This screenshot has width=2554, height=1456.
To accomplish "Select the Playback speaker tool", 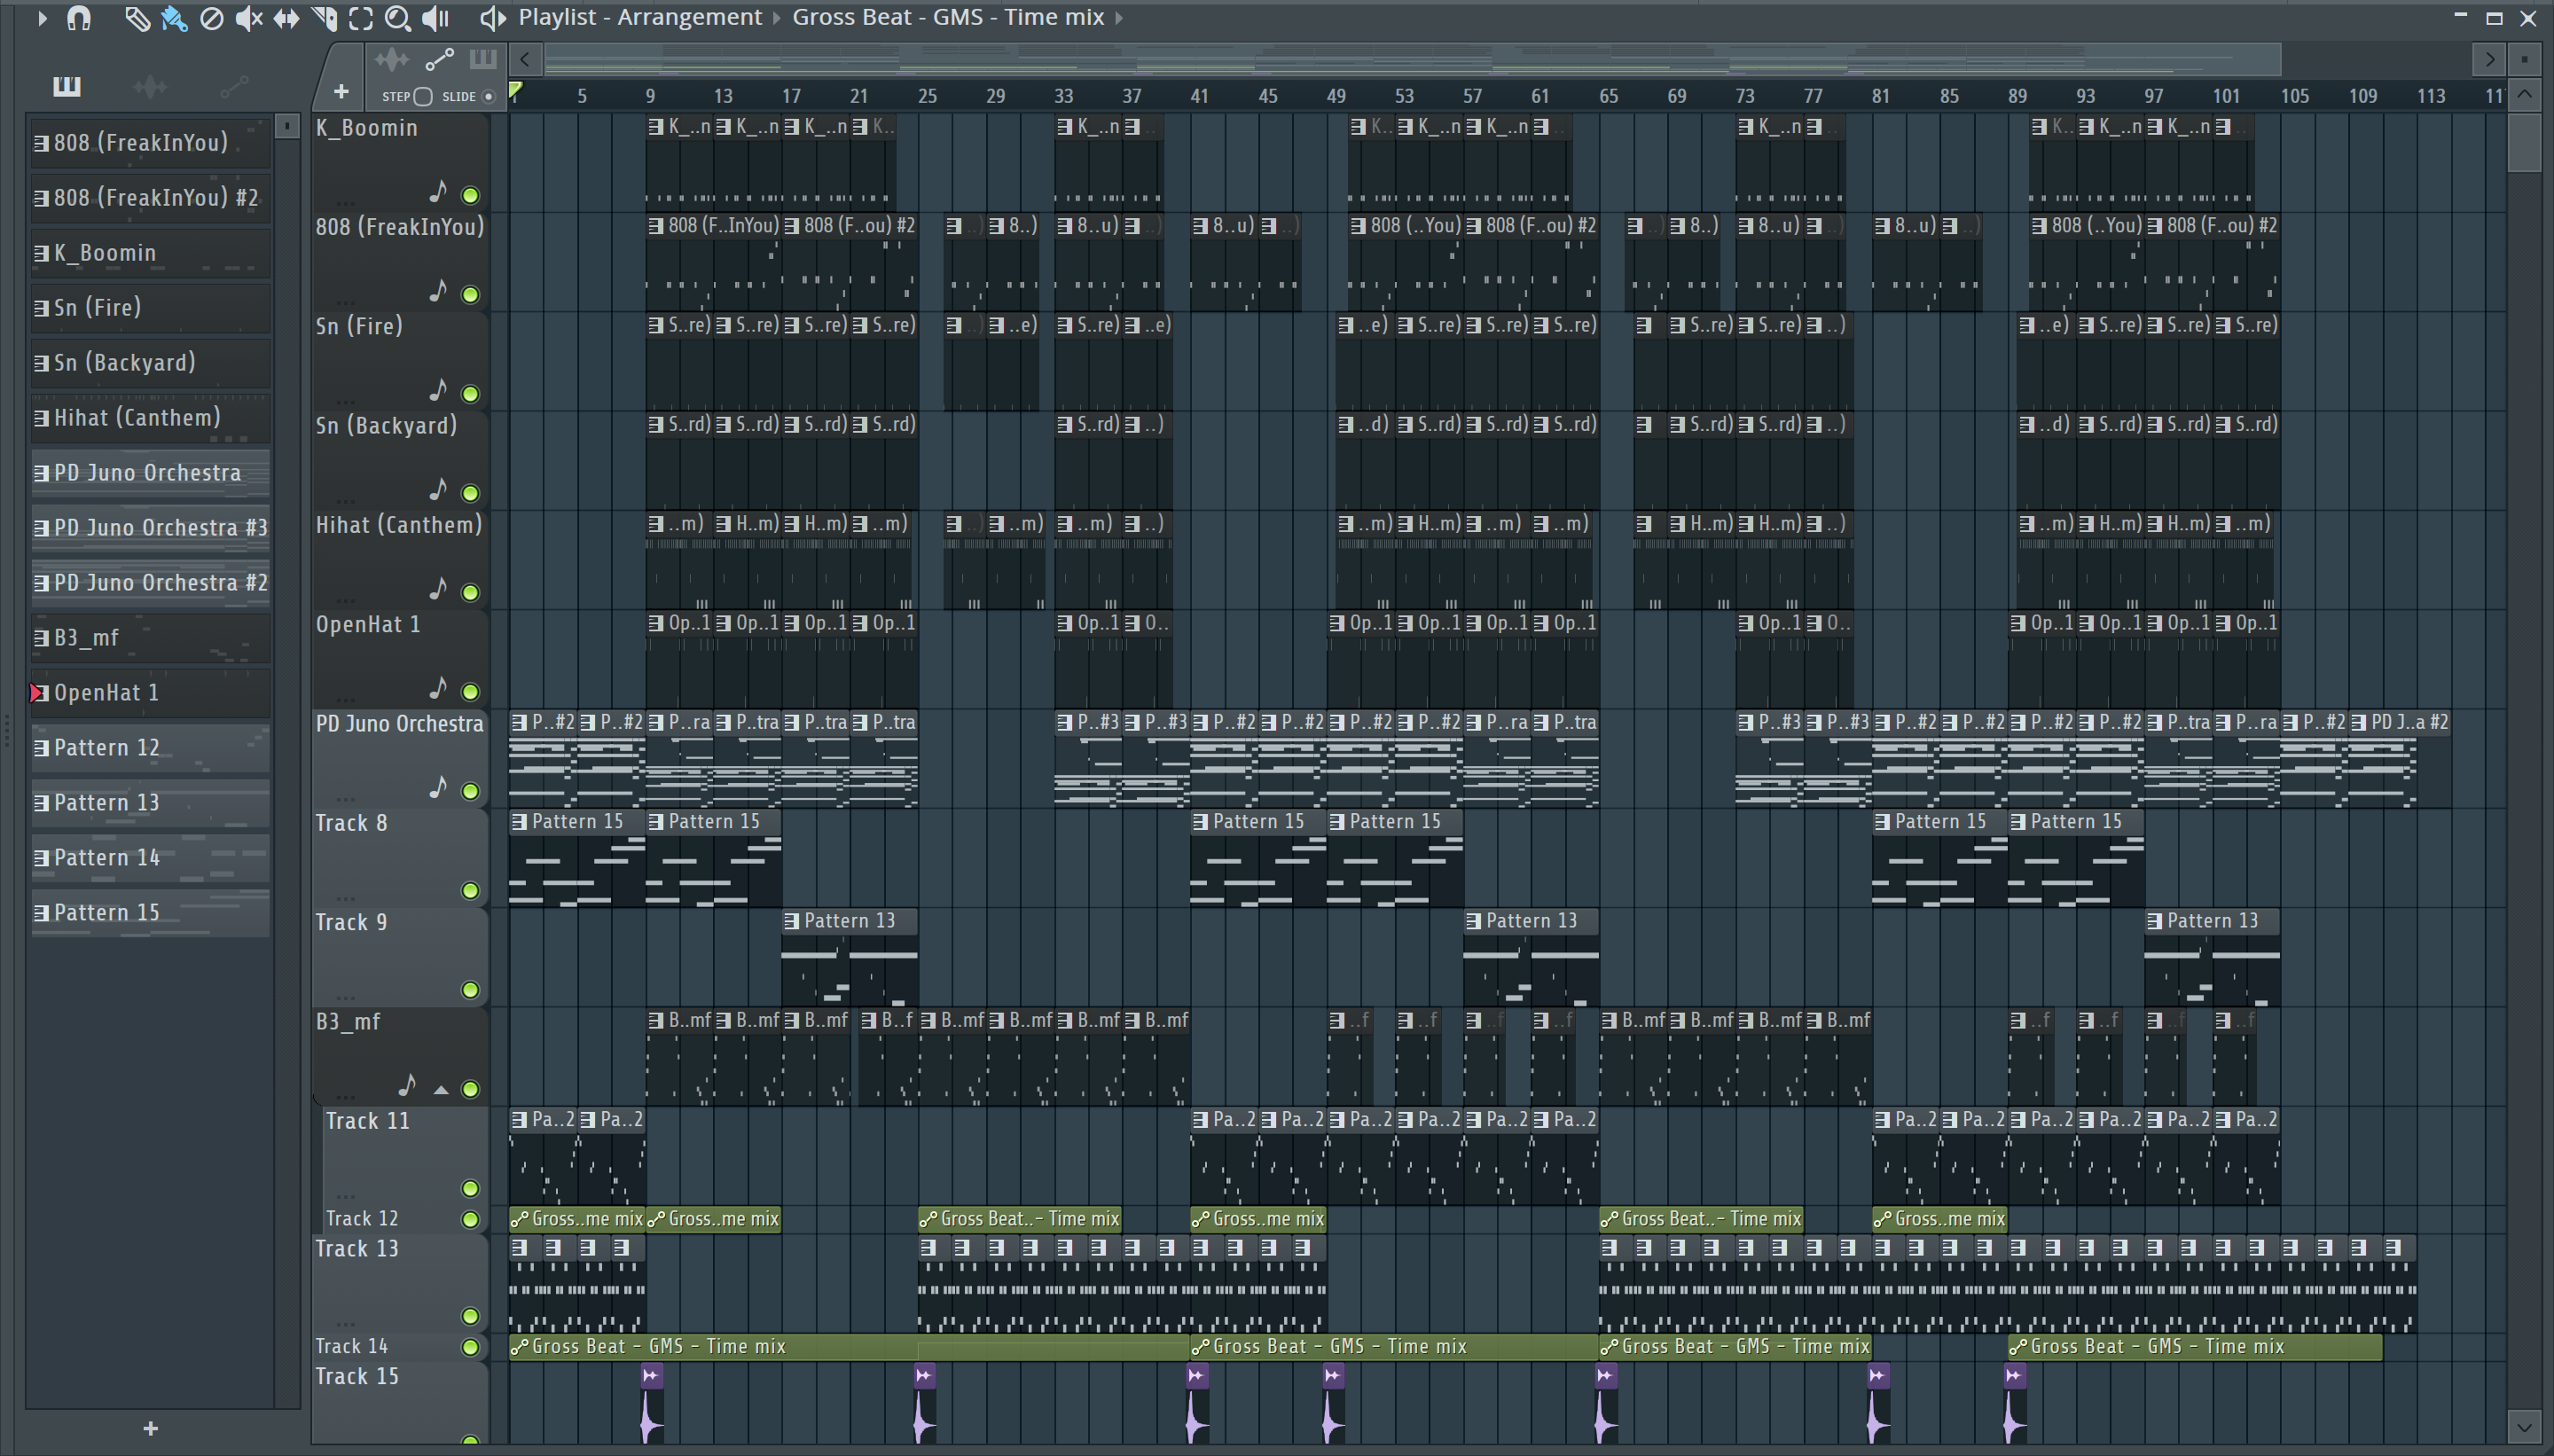I will click(x=435, y=18).
